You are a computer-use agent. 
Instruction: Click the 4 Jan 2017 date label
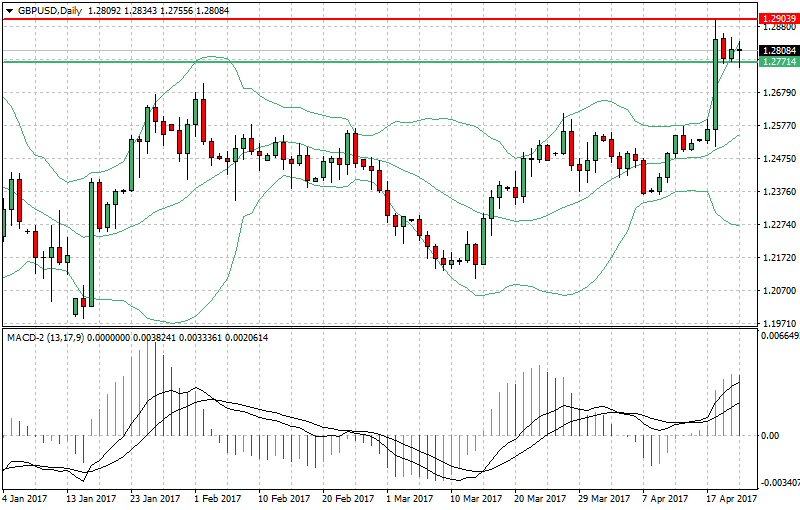click(25, 498)
